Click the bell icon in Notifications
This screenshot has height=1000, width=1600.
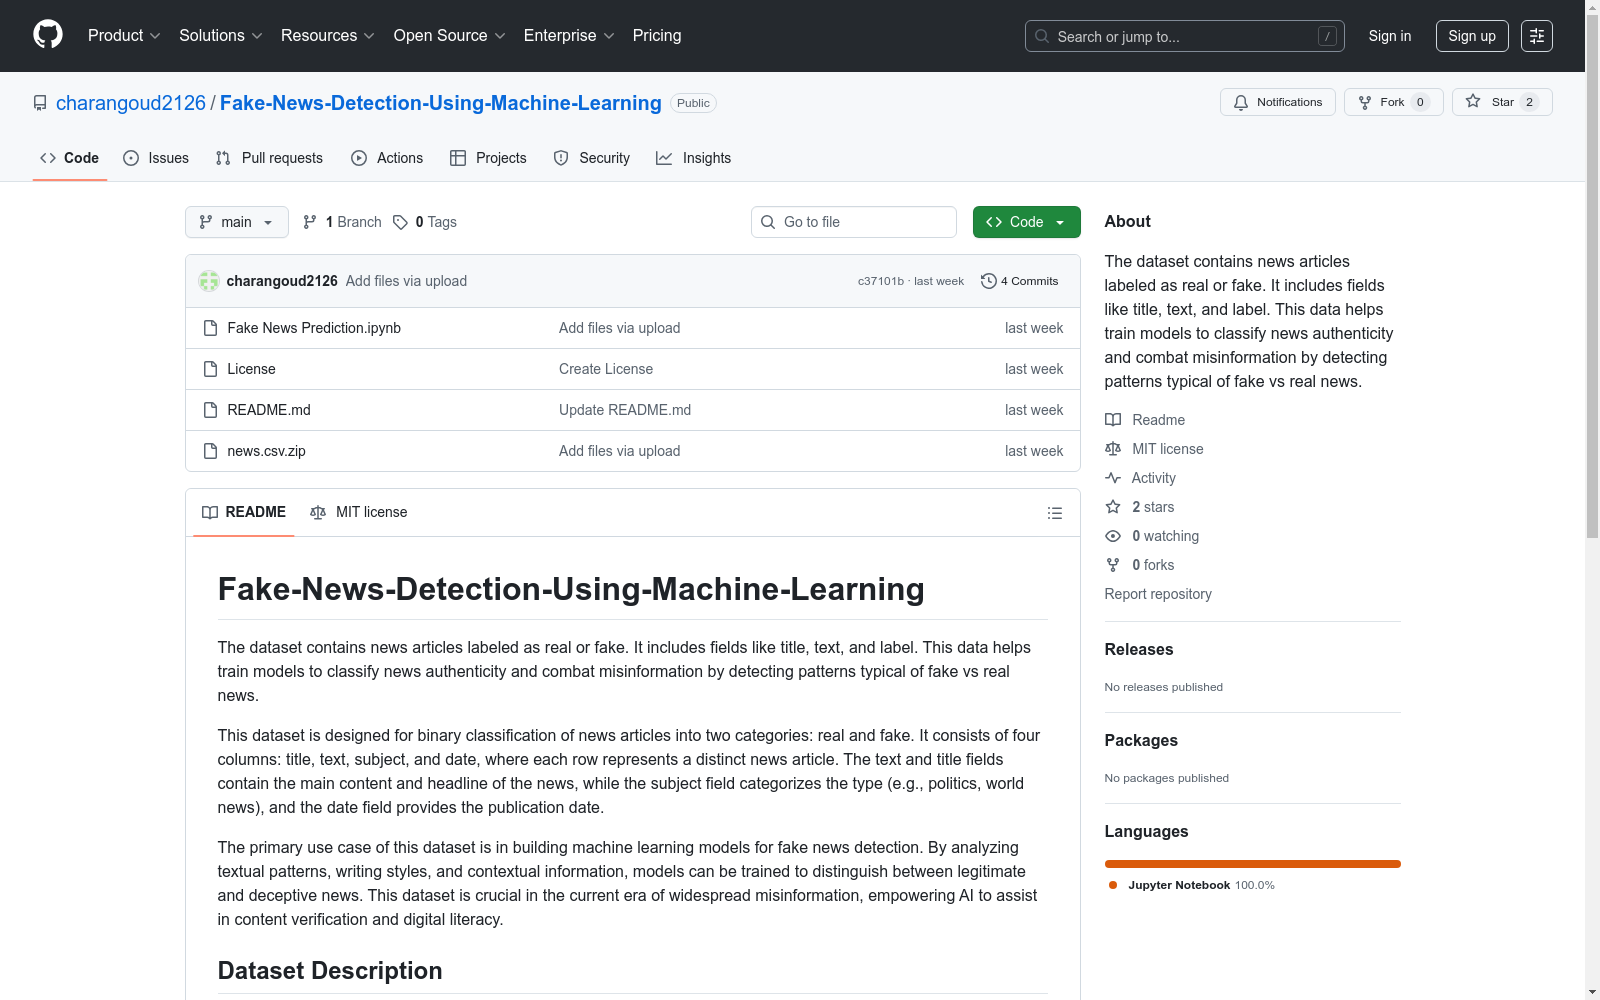tap(1241, 102)
